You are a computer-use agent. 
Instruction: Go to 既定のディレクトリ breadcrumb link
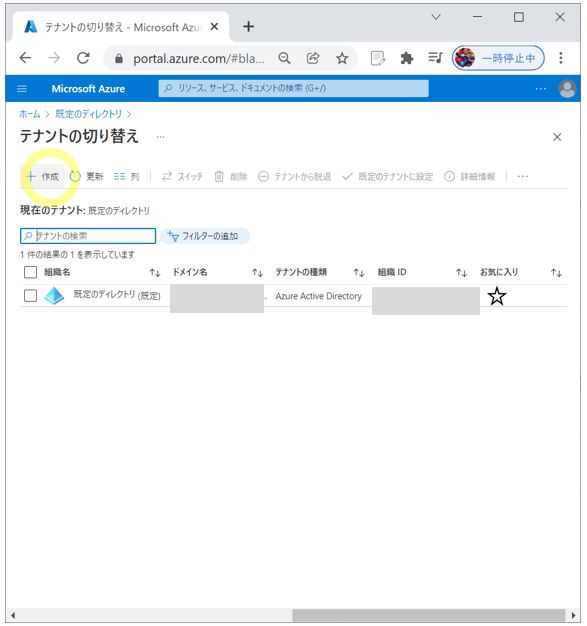[89, 114]
